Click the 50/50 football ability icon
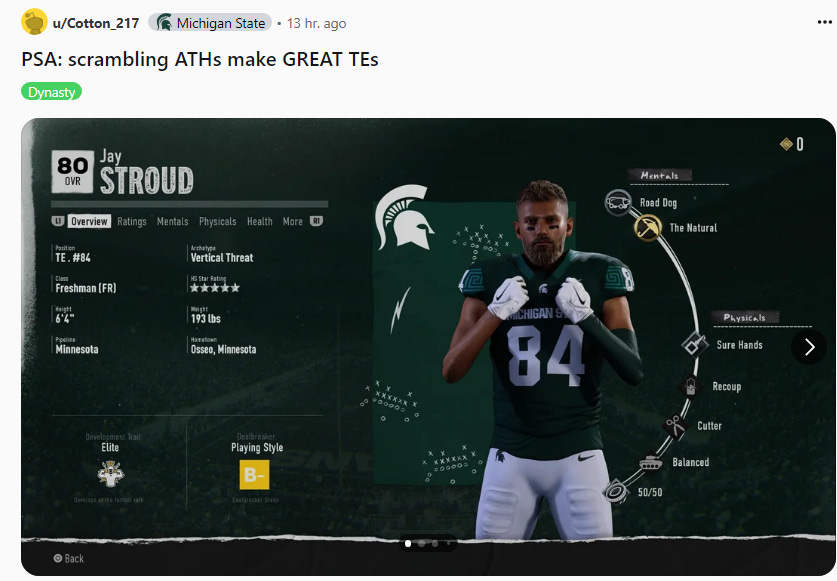Screen dimensions: 837x581 (616, 491)
